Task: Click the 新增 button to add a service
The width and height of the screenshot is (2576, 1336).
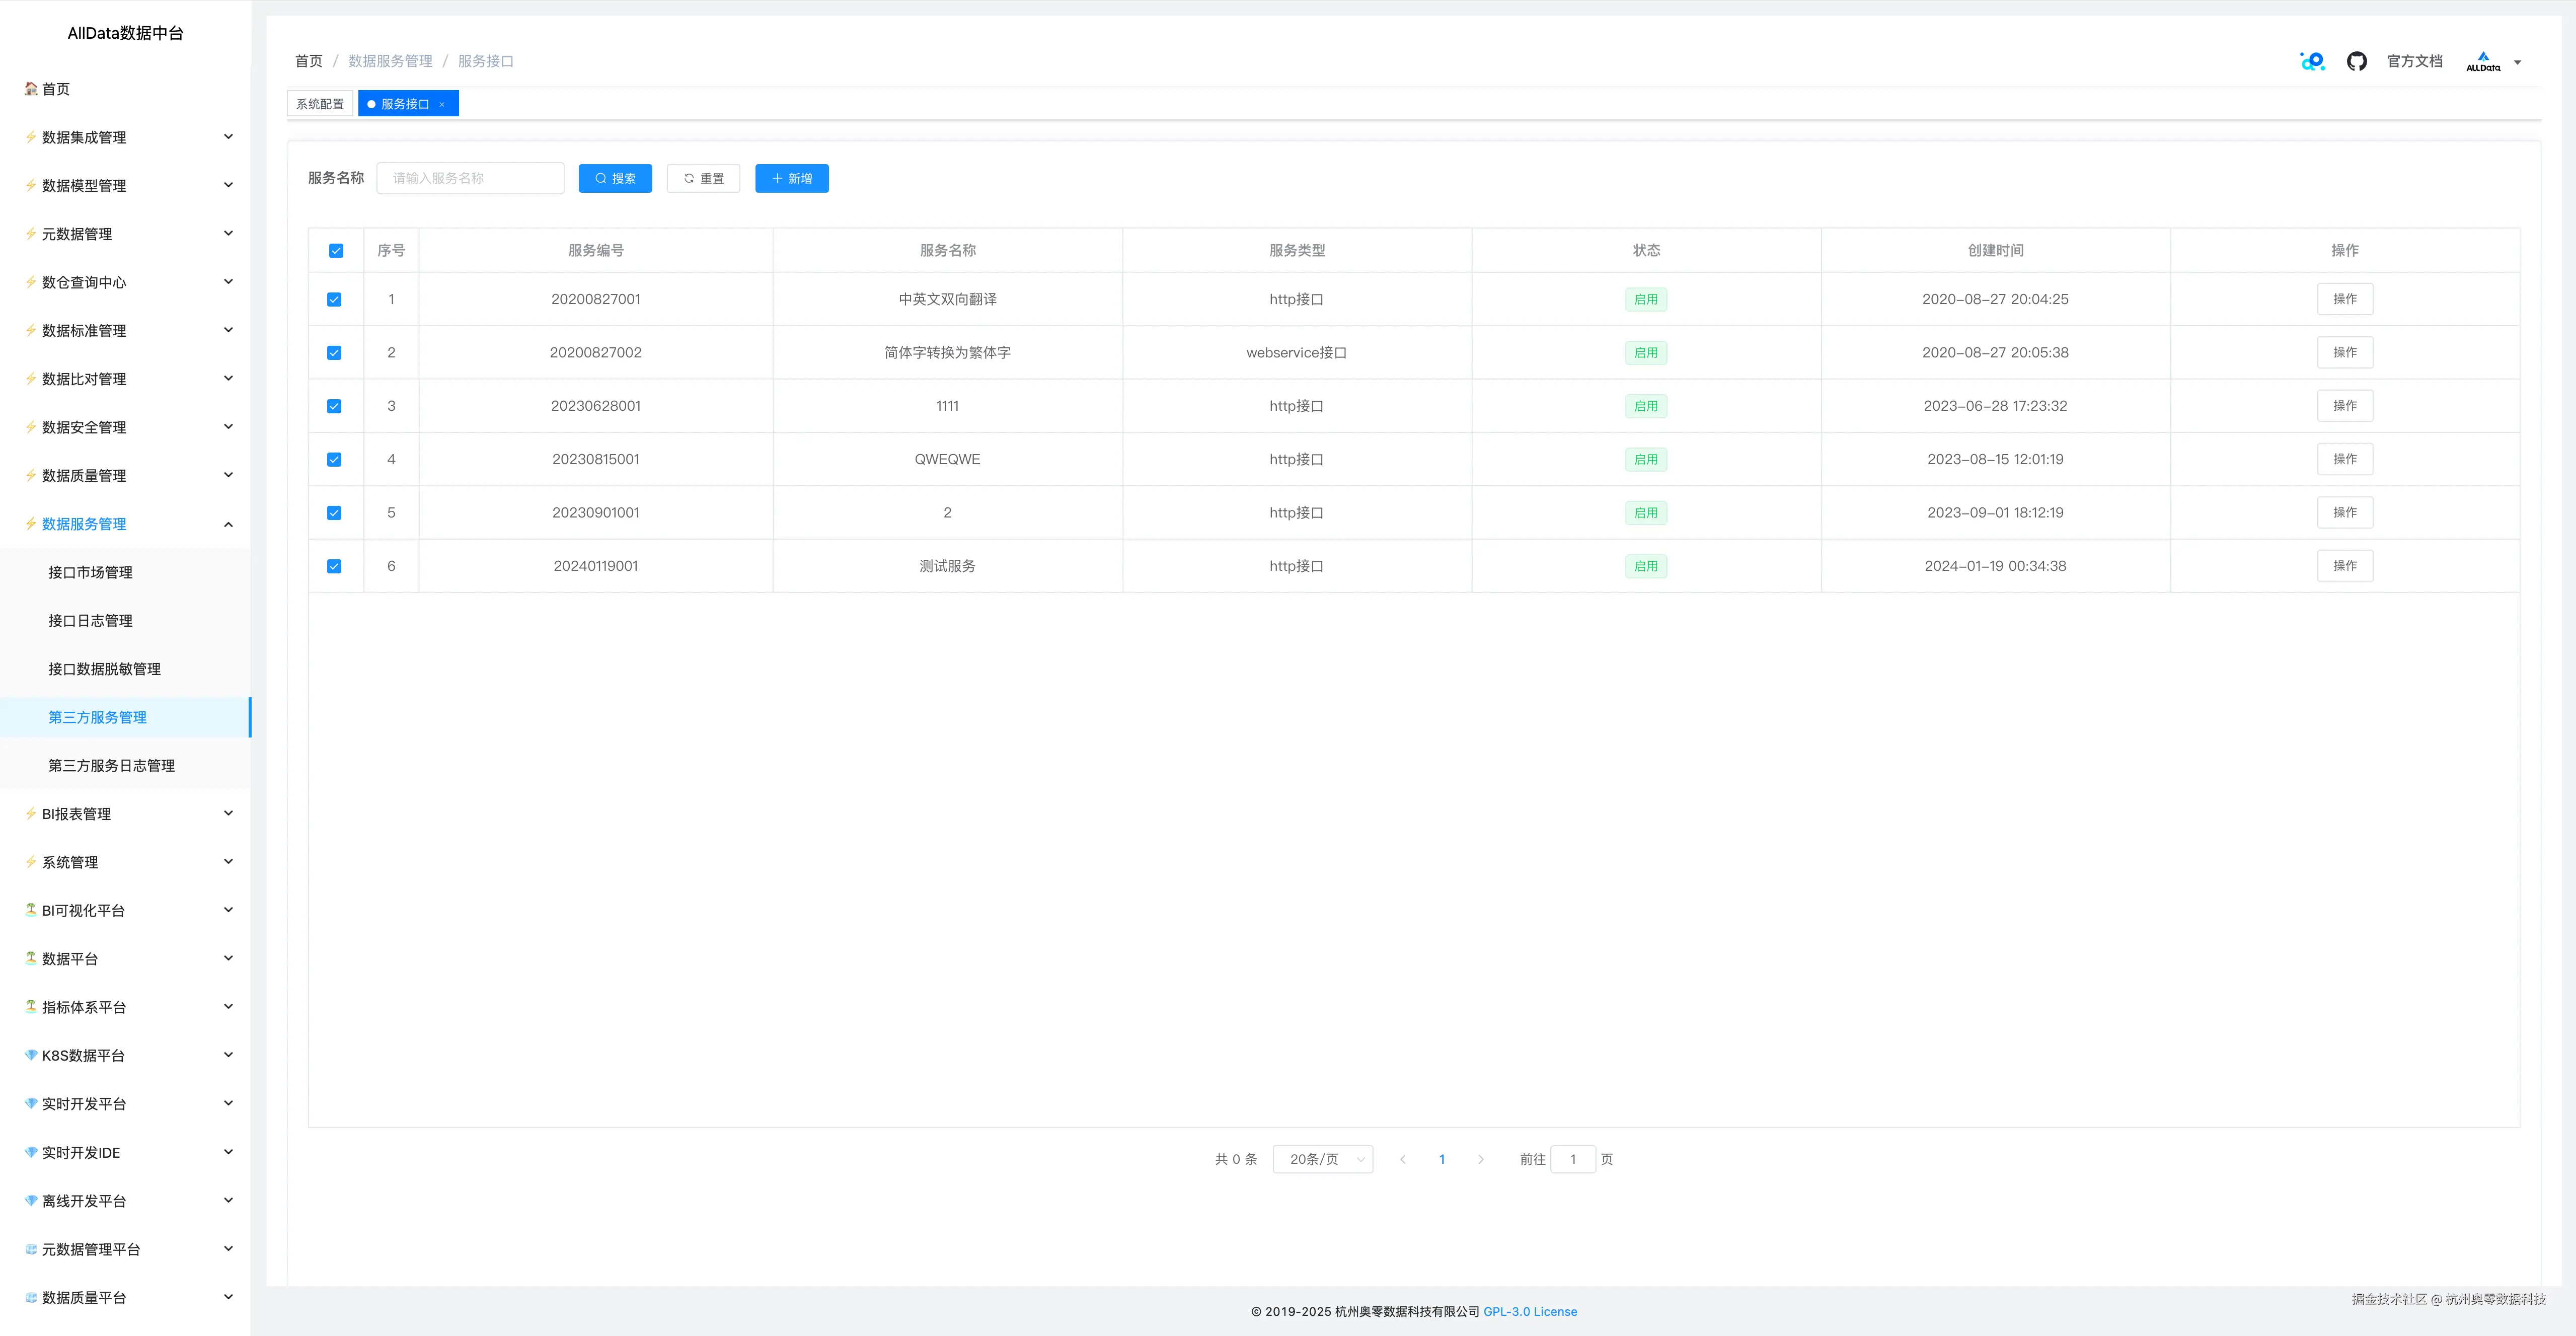Action: click(x=791, y=178)
